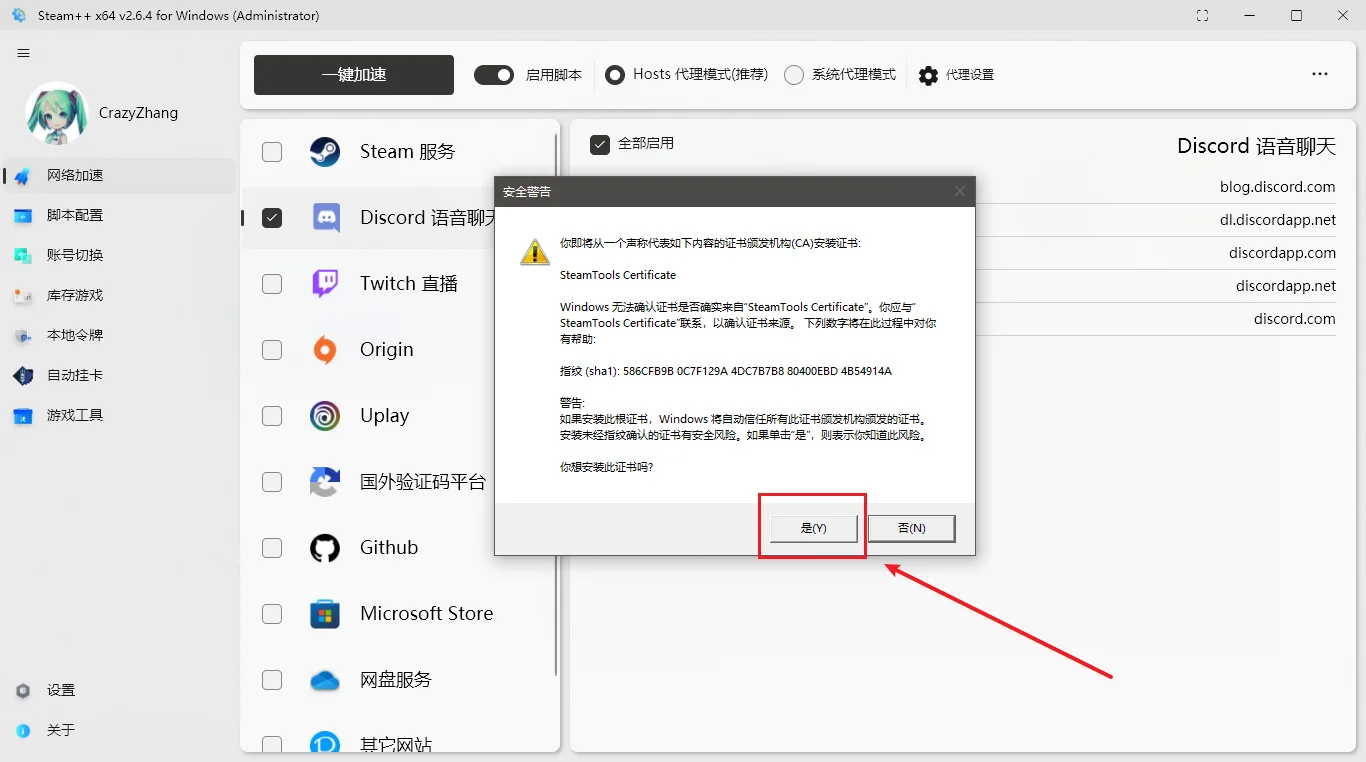Click the 其它网站 icon
This screenshot has height=762, width=1366.
click(x=325, y=743)
